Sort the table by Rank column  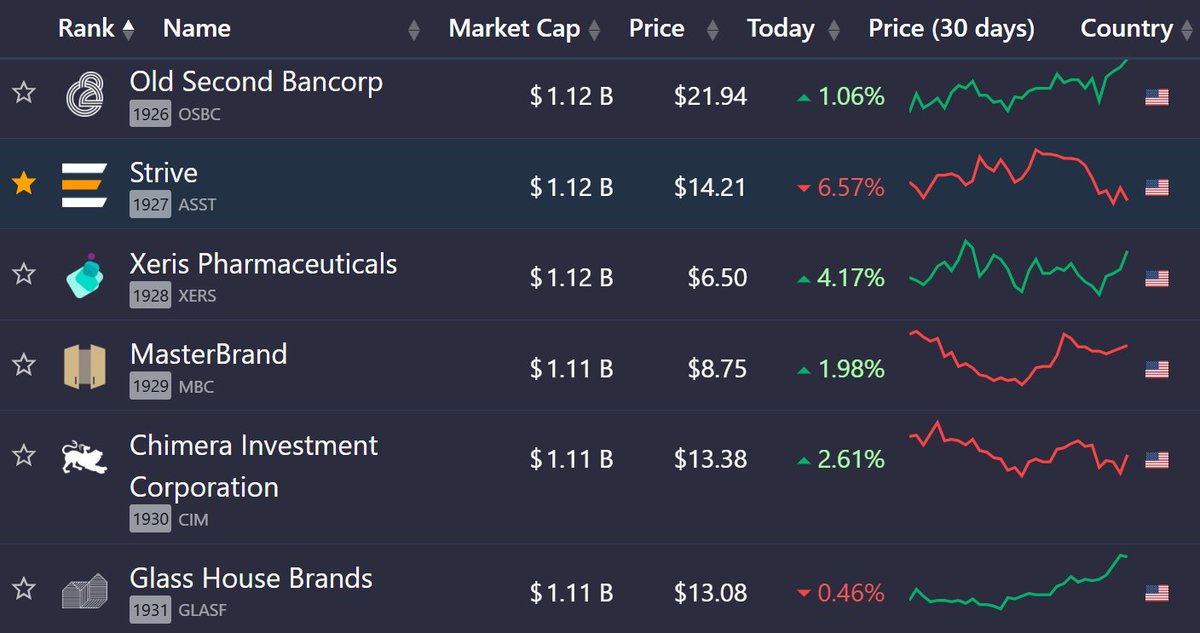point(96,29)
